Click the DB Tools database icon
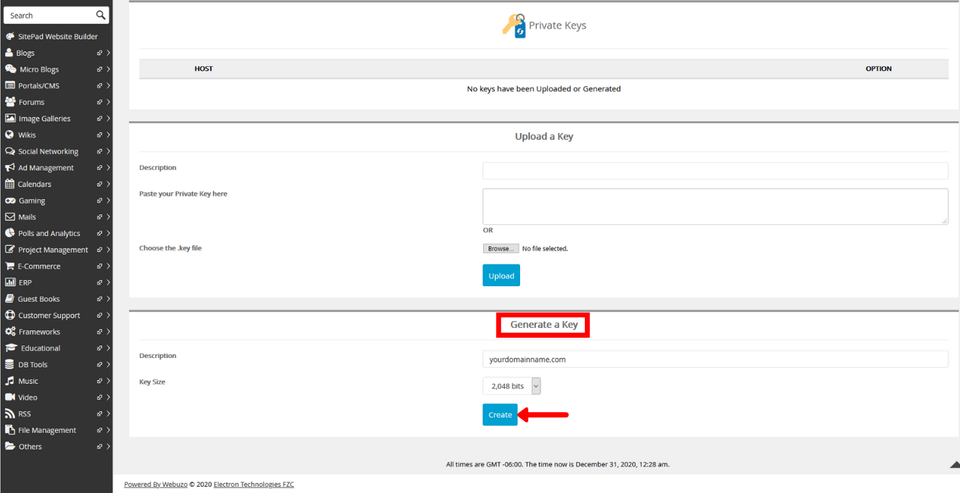 tap(10, 365)
